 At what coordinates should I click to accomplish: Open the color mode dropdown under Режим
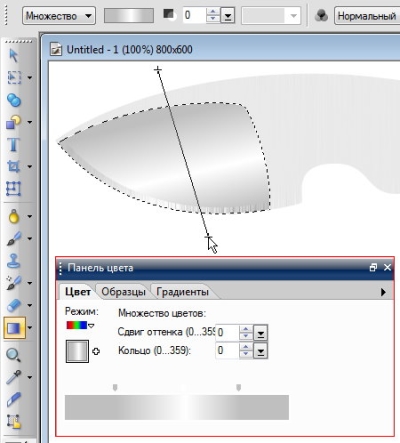[x=80, y=325]
